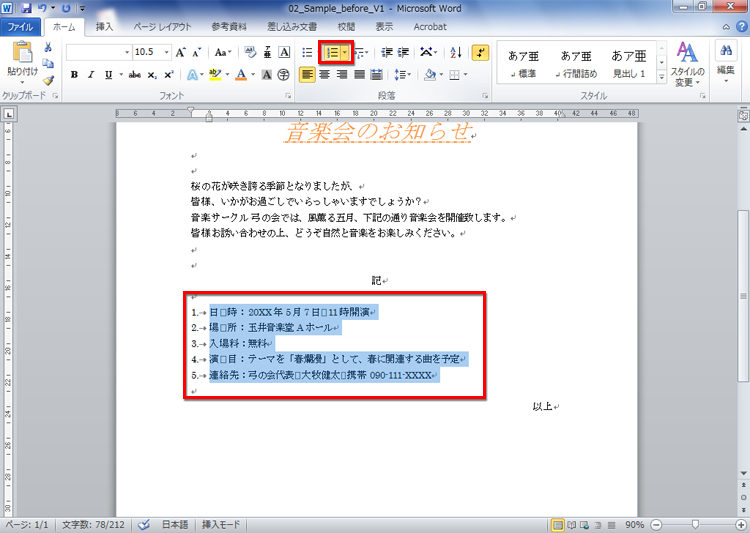The width and height of the screenshot is (750, 533).
Task: Switch to the 表示 tab
Action: coord(384,27)
